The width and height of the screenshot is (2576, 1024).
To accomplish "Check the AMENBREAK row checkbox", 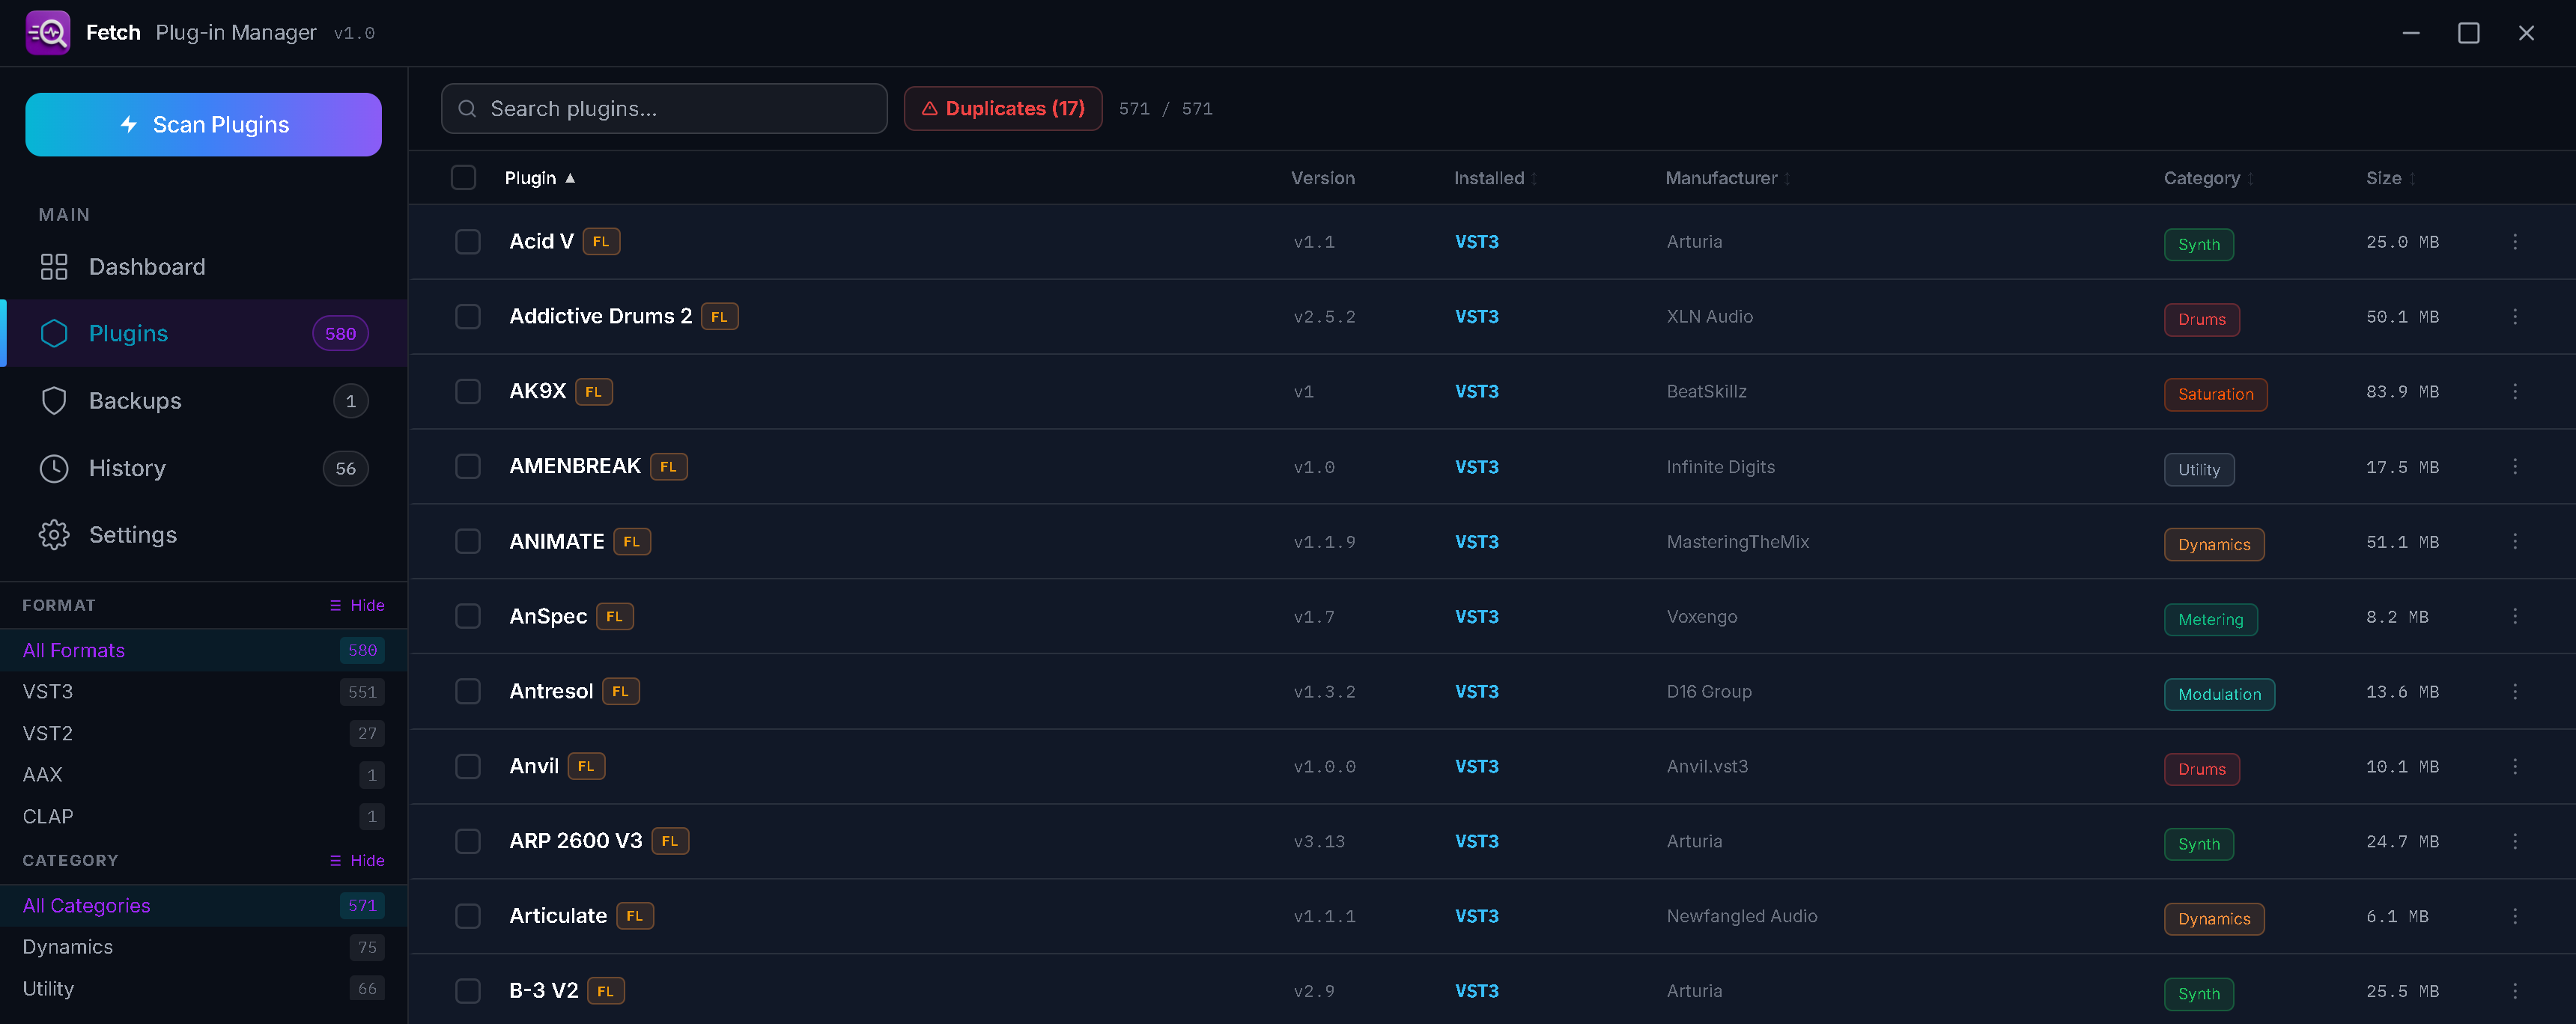I will 468,467.
